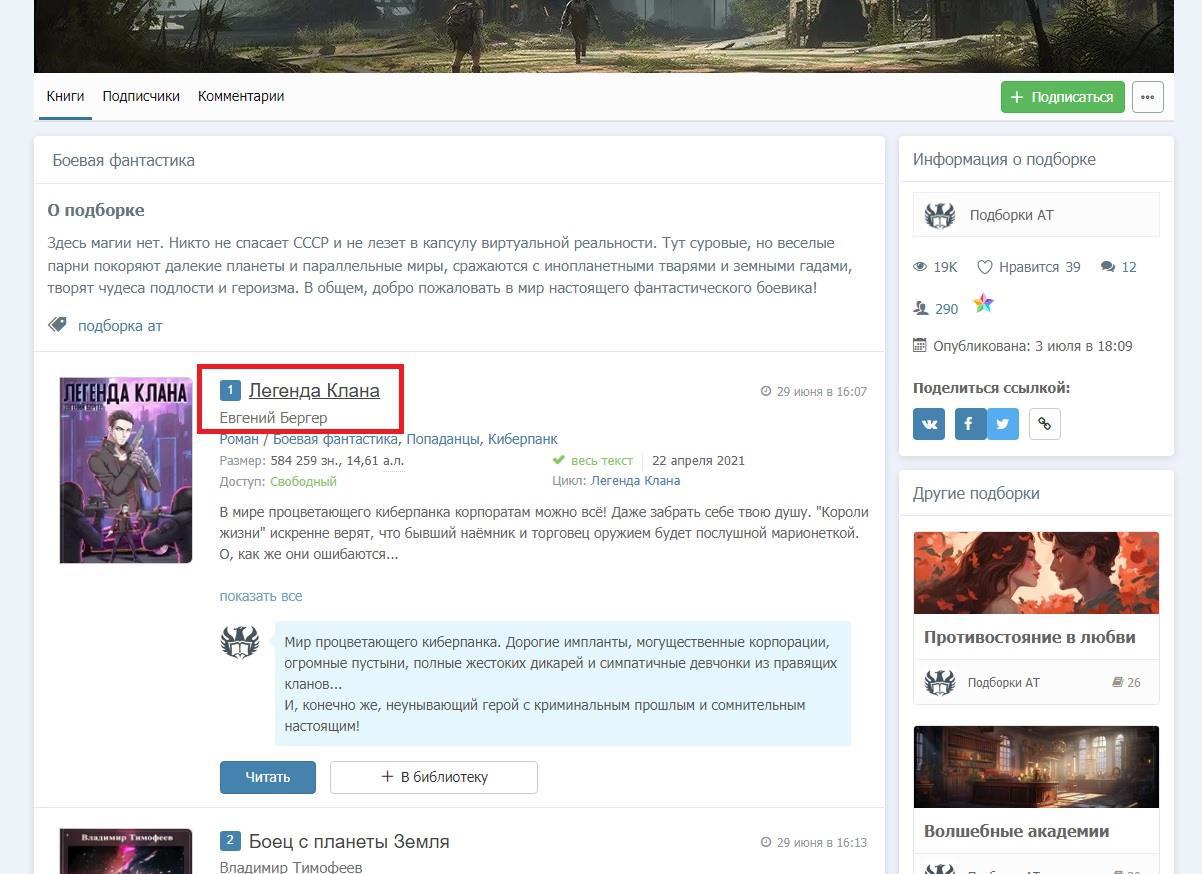Open comments via speech bubble icon
Image resolution: width=1202 pixels, height=874 pixels.
tap(1107, 267)
